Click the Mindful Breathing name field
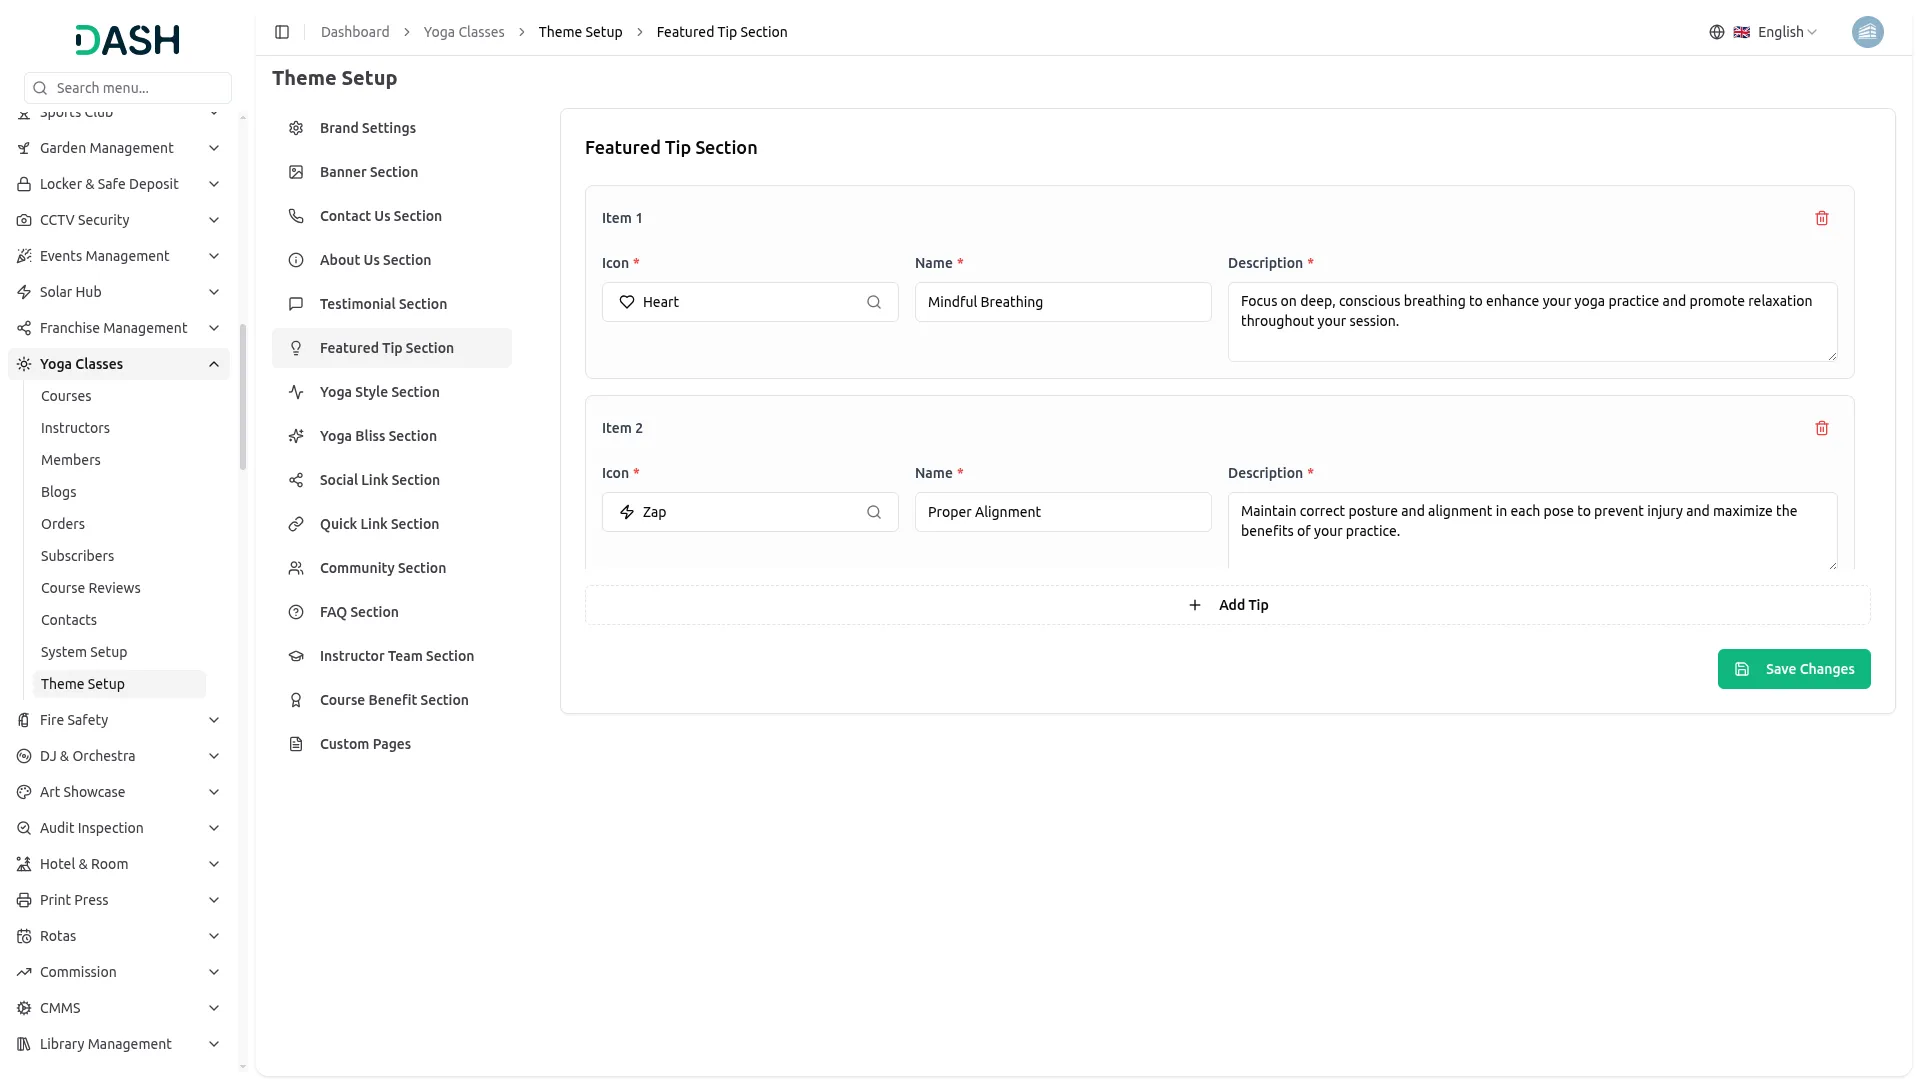Screen dimensions: 1920x1080 [x=1063, y=302]
